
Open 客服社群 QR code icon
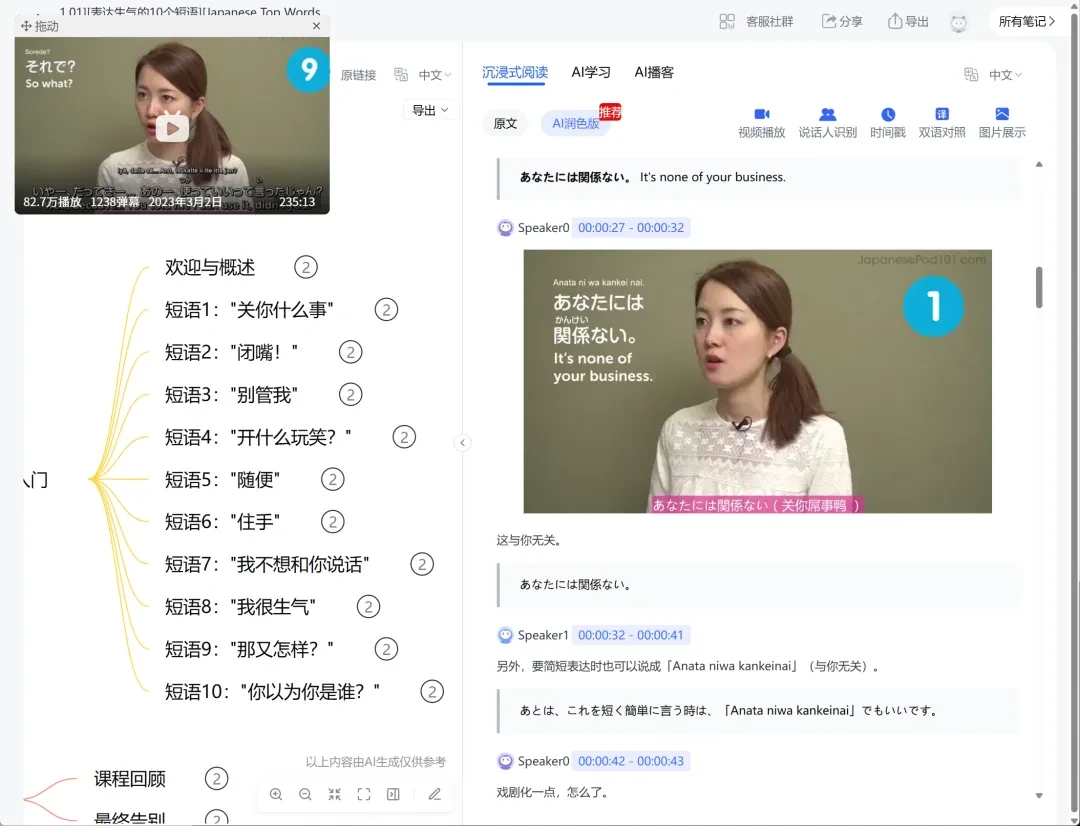click(727, 21)
